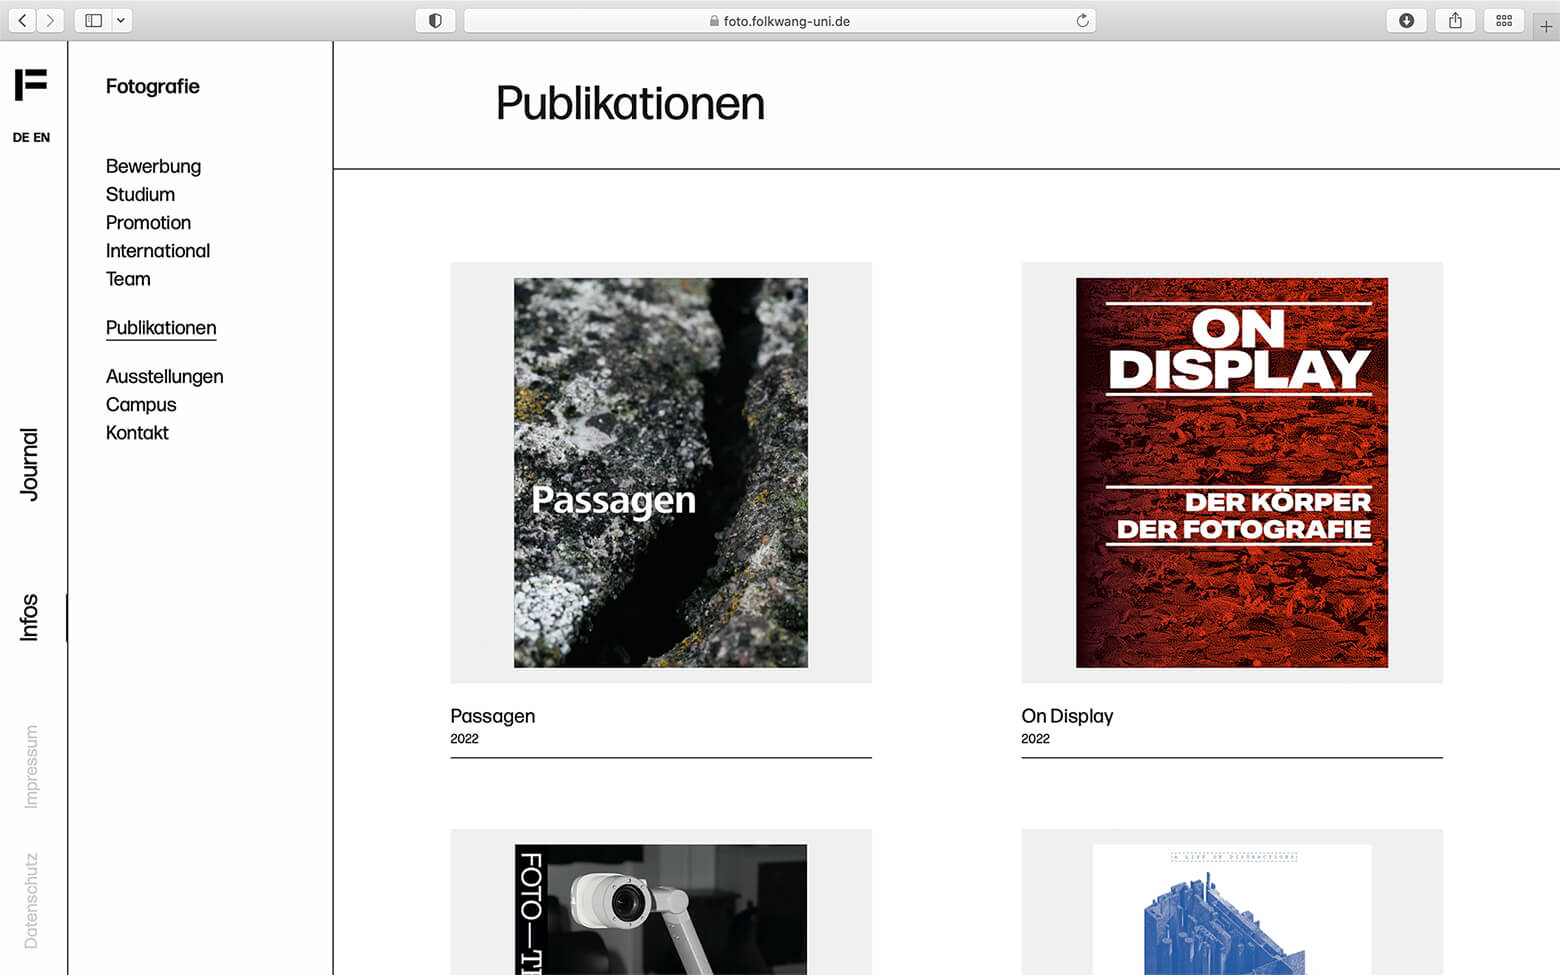Viewport: 1560px width, 975px height.
Task: Click the Passagen title under the cover
Action: point(493,716)
